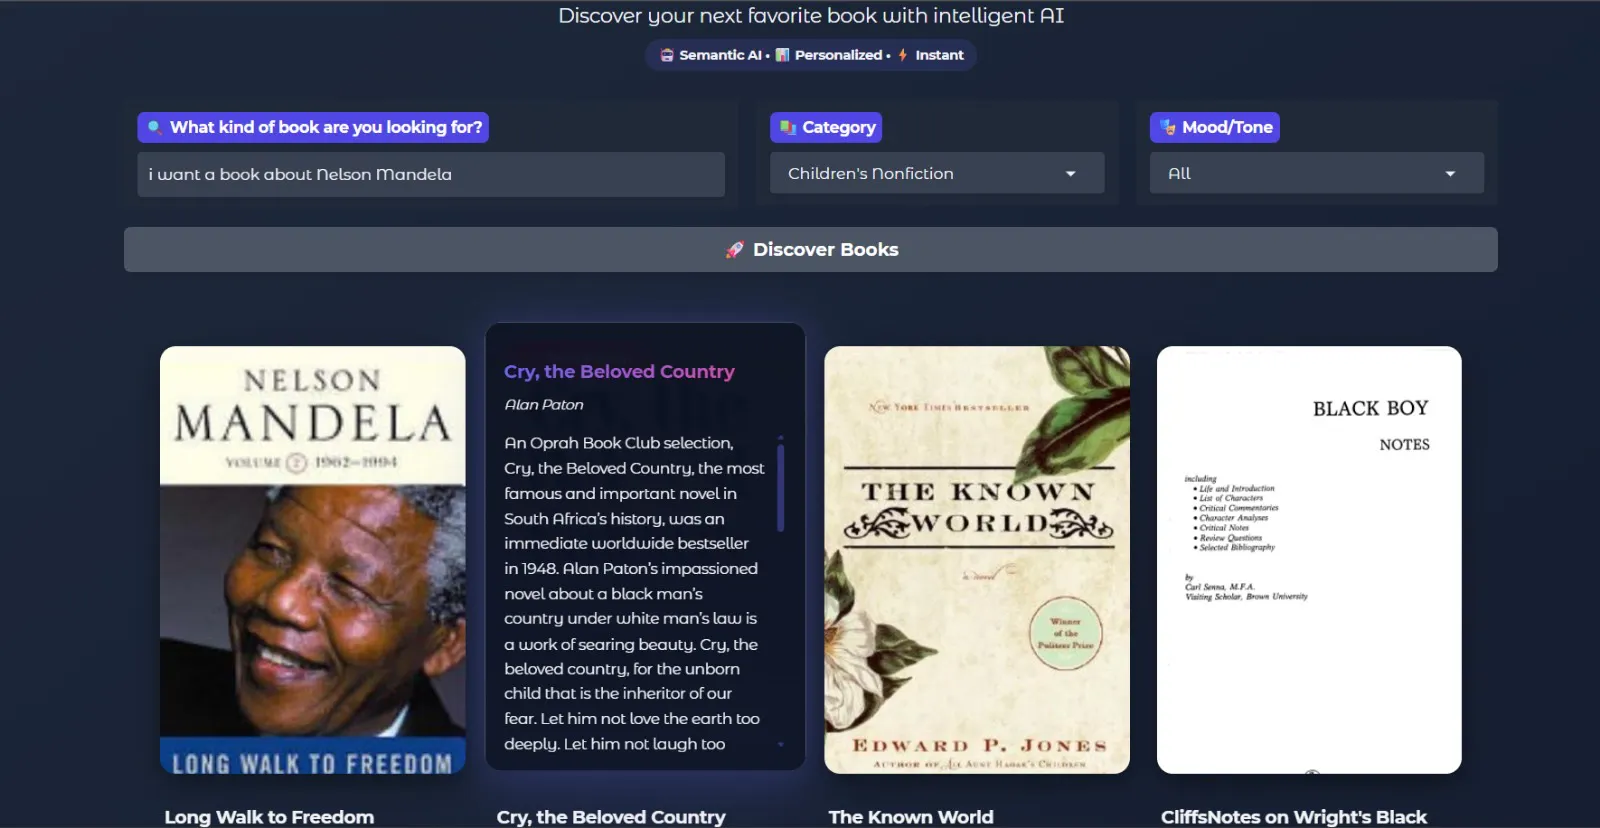The width and height of the screenshot is (1600, 828).
Task: Click the scrollbar in the Cry, the Beloved Country card
Action: pos(781,488)
